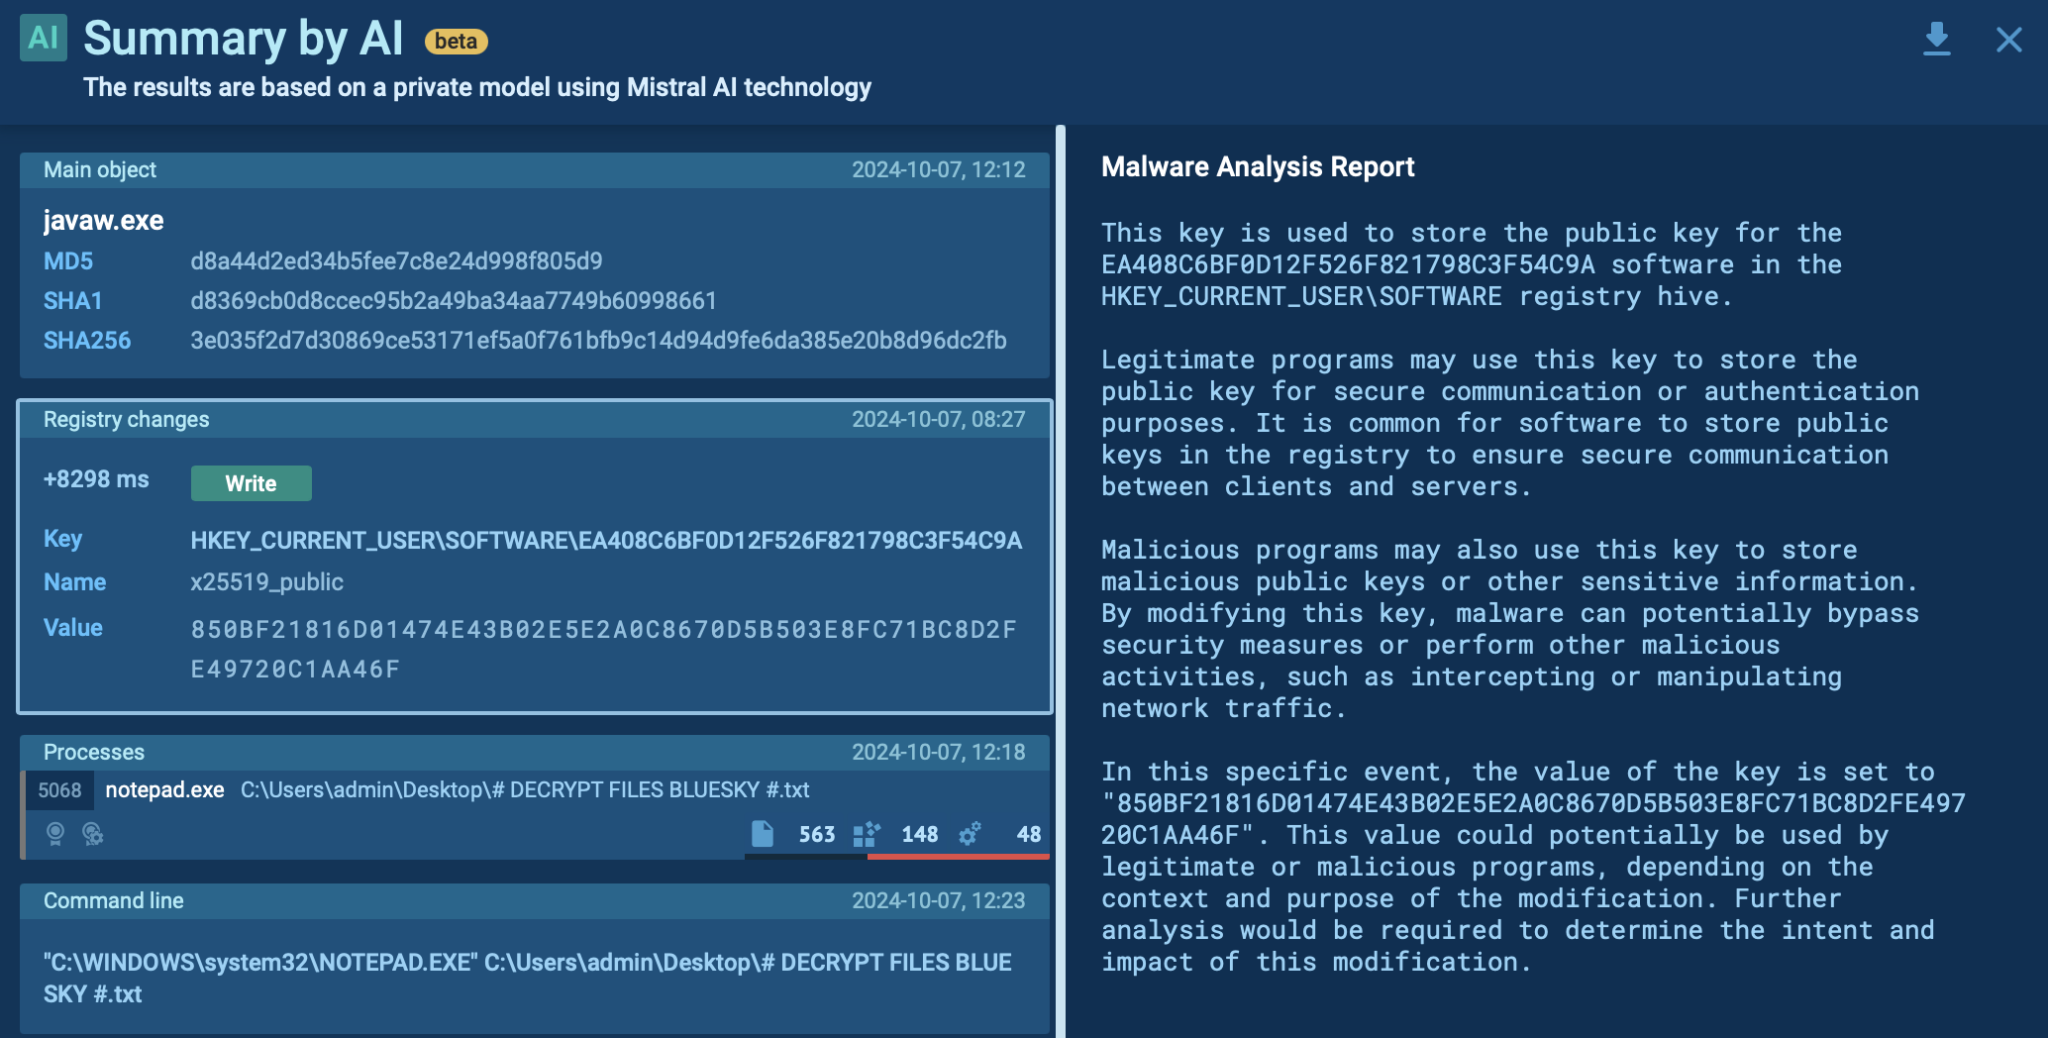This screenshot has width=2048, height=1038.
Task: Select the Registry changes section header
Action: (535, 420)
